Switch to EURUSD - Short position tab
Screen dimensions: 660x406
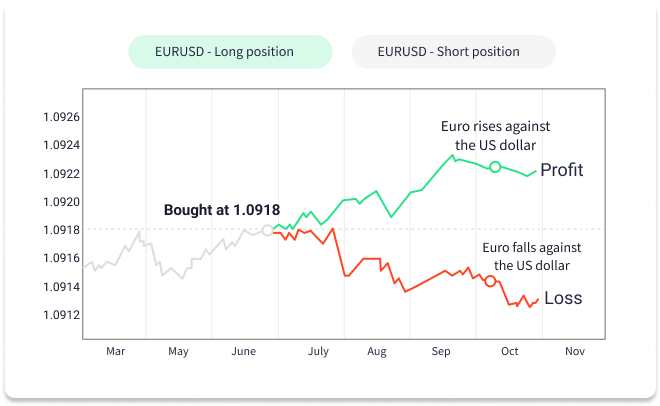453,52
